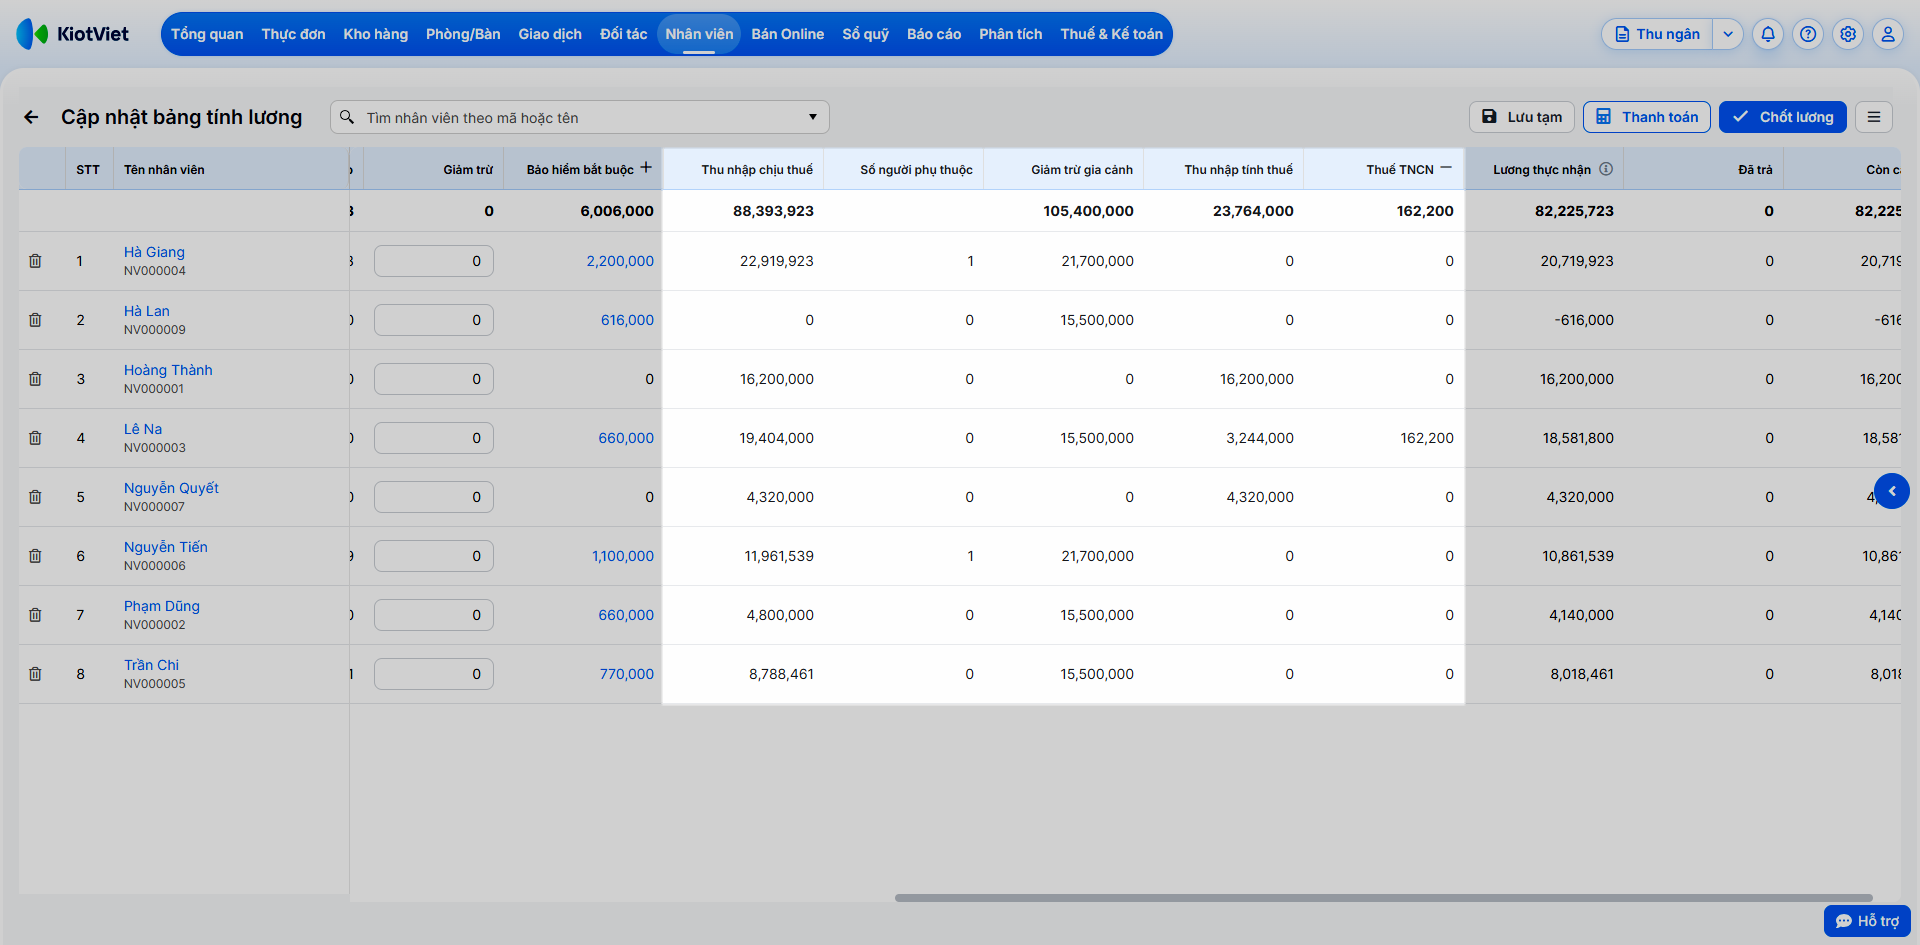
Task: Open the help question mark icon
Action: coord(1808,34)
